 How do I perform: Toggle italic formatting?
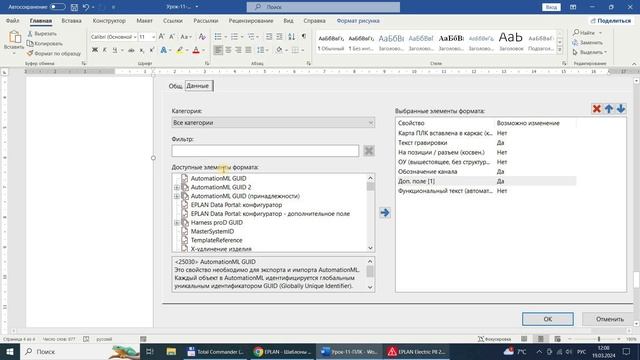[104, 50]
